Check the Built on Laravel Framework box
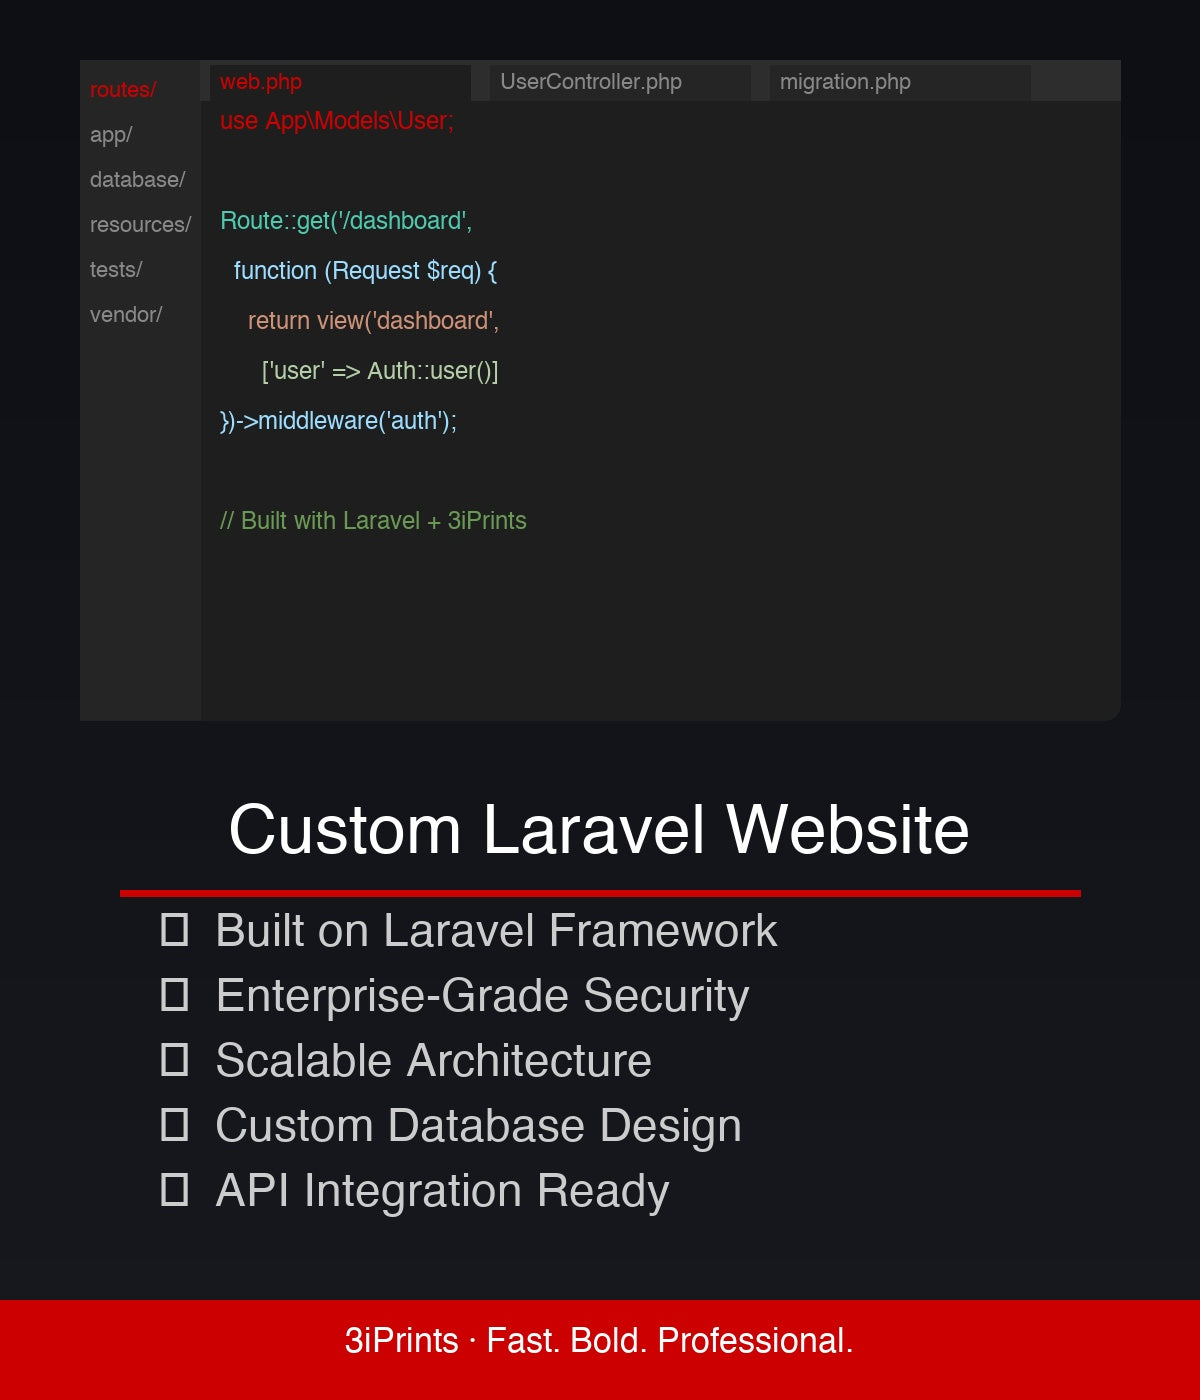The image size is (1200, 1400). [x=176, y=931]
